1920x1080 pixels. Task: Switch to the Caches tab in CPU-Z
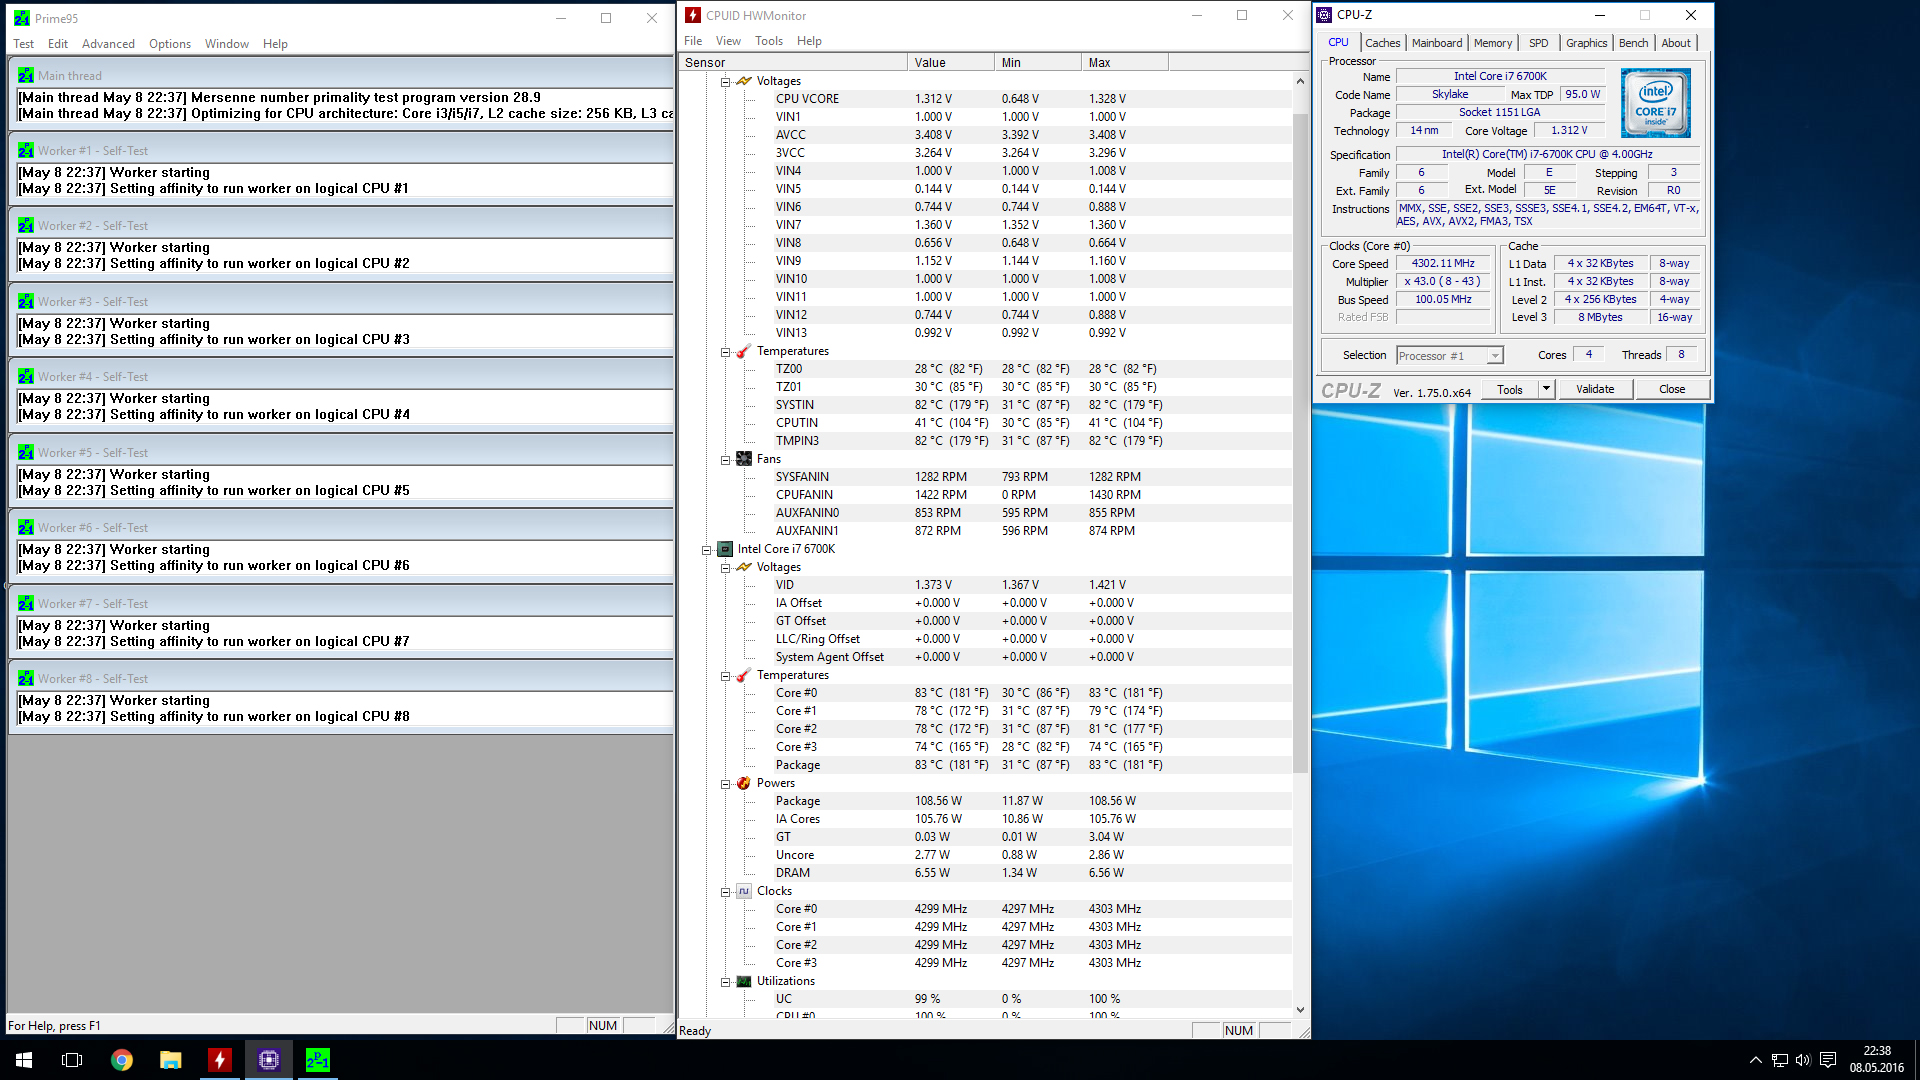pyautogui.click(x=1382, y=43)
